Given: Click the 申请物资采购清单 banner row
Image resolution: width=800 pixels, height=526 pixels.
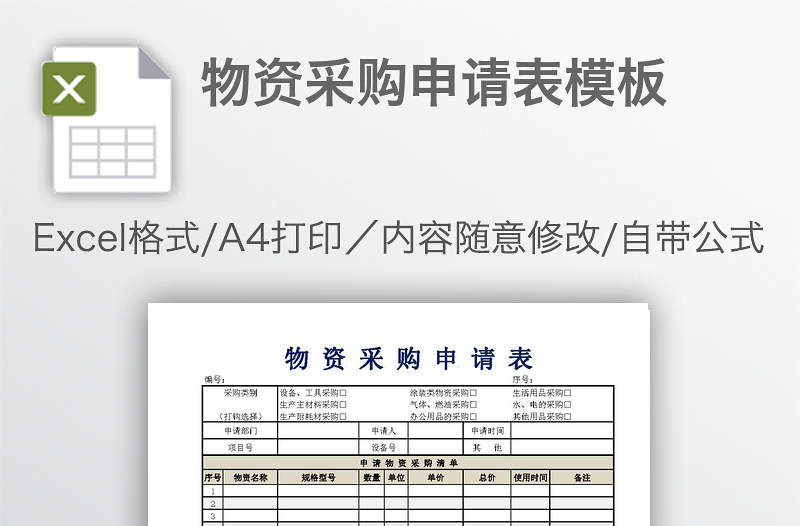Looking at the screenshot, I should coord(408,463).
